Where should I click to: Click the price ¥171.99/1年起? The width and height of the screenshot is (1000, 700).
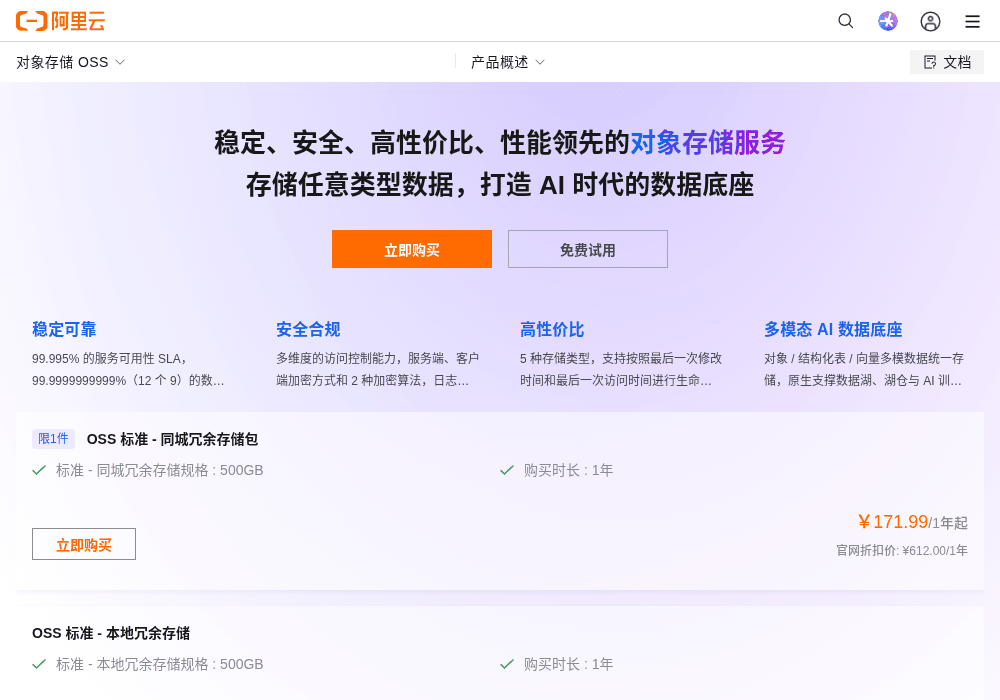pyautogui.click(x=913, y=522)
